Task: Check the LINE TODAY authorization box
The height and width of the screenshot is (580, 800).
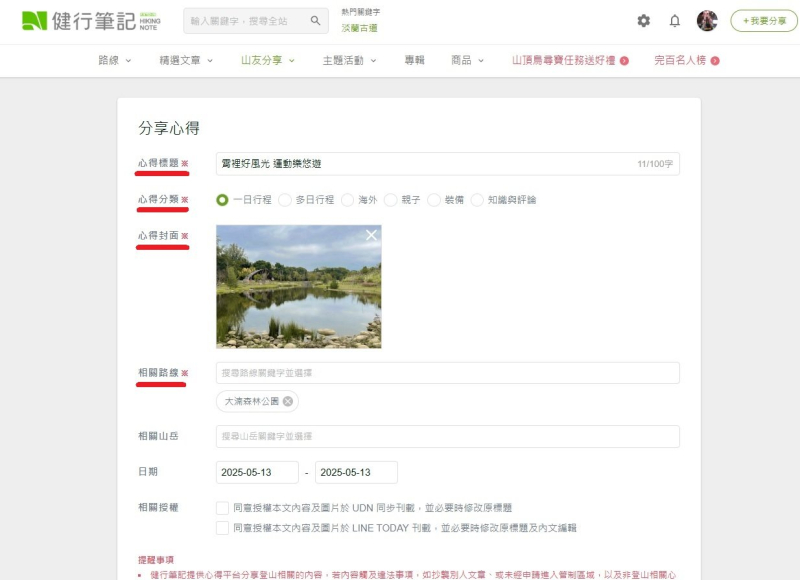Action: click(222, 528)
